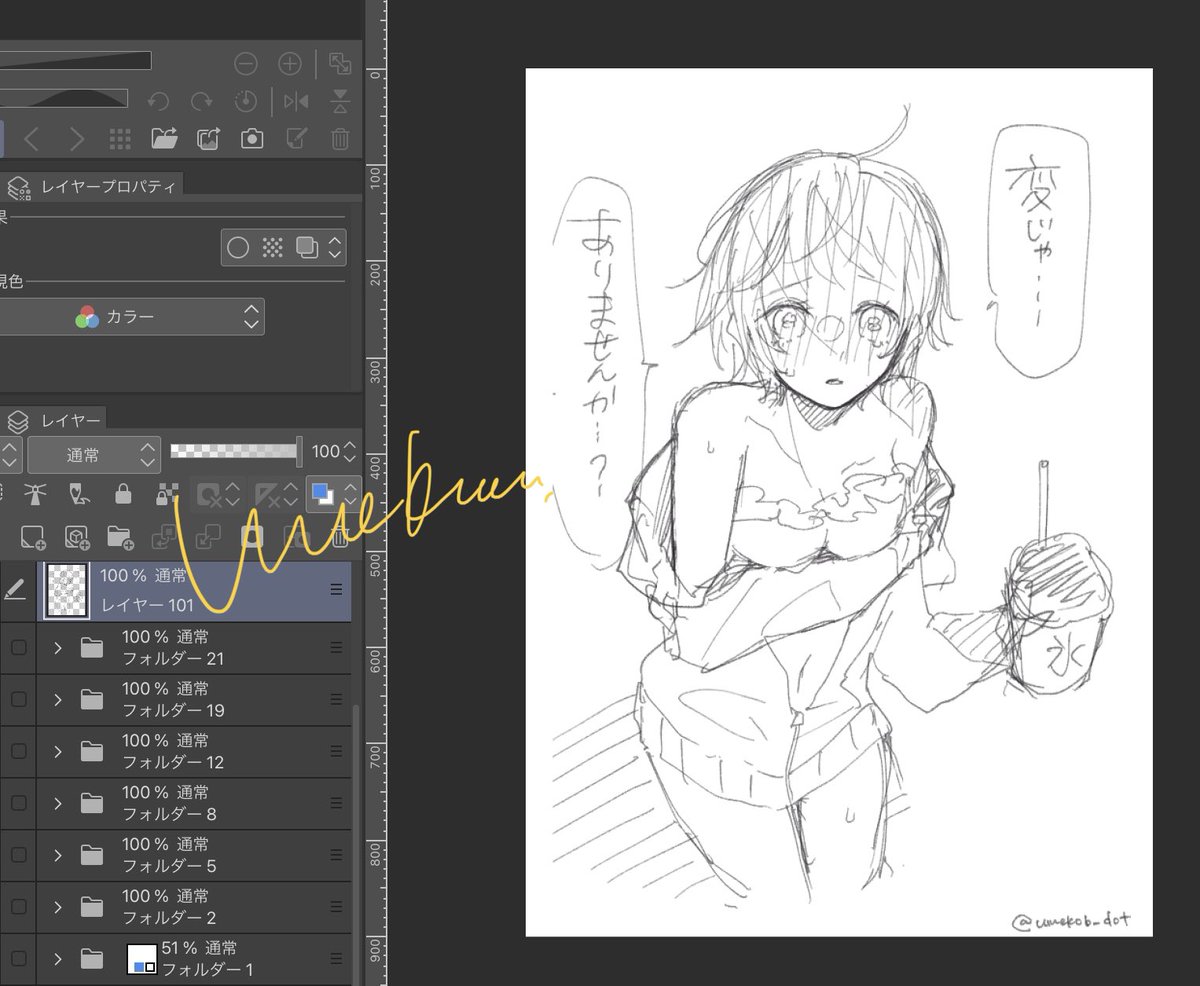The height and width of the screenshot is (986, 1200).
Task: Toggle the lock layer padlock
Action: click(x=122, y=494)
